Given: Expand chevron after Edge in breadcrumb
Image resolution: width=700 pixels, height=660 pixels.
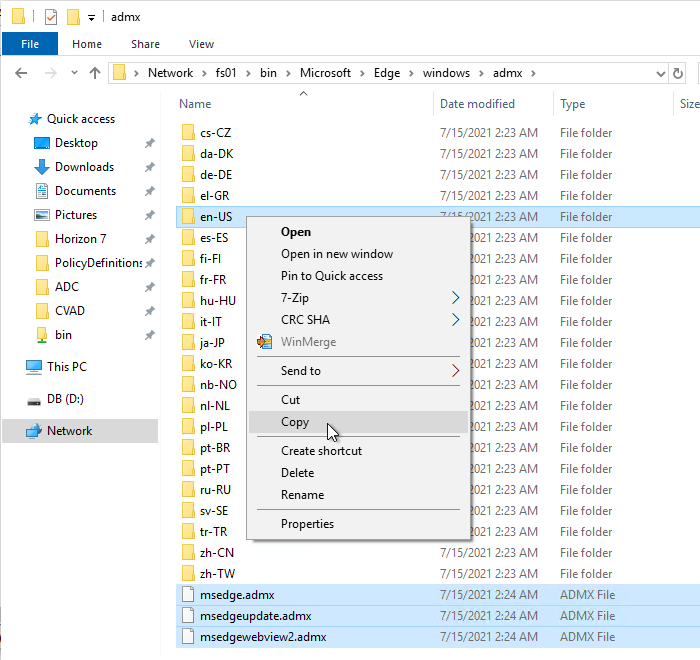Looking at the screenshot, I should point(411,73).
